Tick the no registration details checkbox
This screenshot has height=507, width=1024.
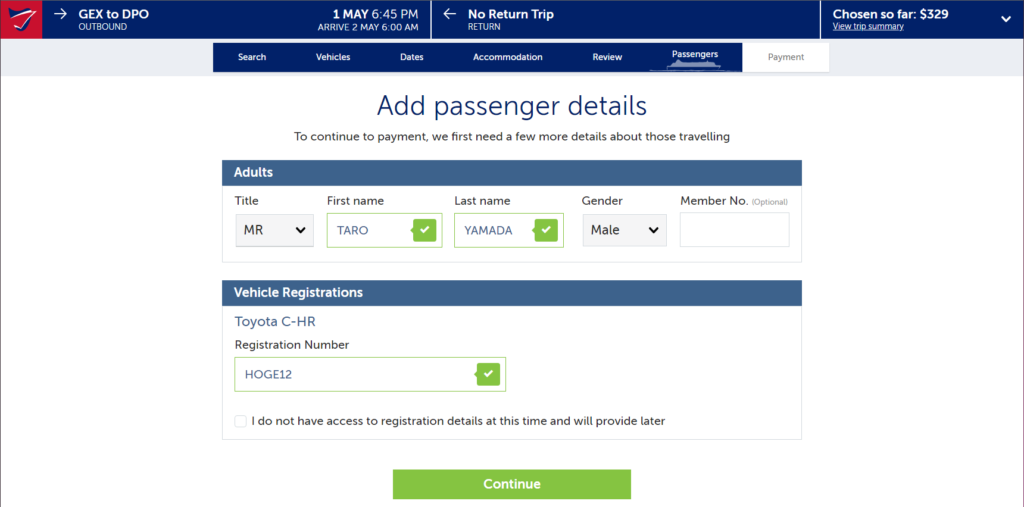coord(240,421)
